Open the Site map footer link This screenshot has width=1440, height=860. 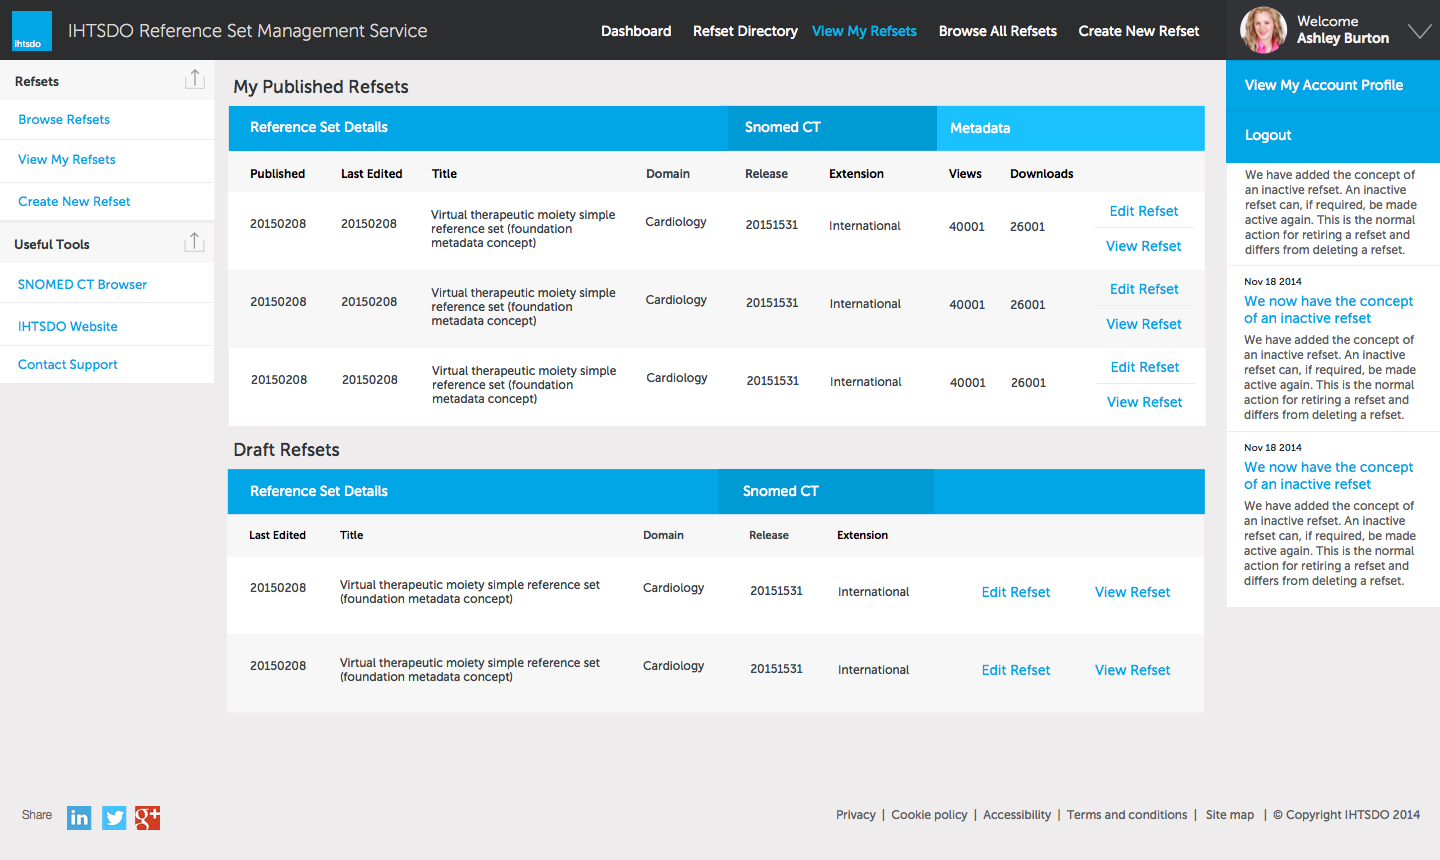1230,815
